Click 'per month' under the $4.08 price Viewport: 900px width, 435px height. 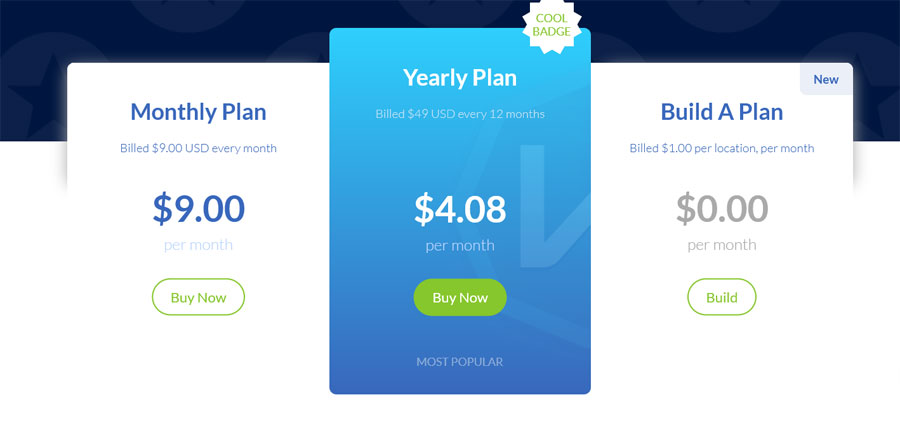tap(460, 246)
